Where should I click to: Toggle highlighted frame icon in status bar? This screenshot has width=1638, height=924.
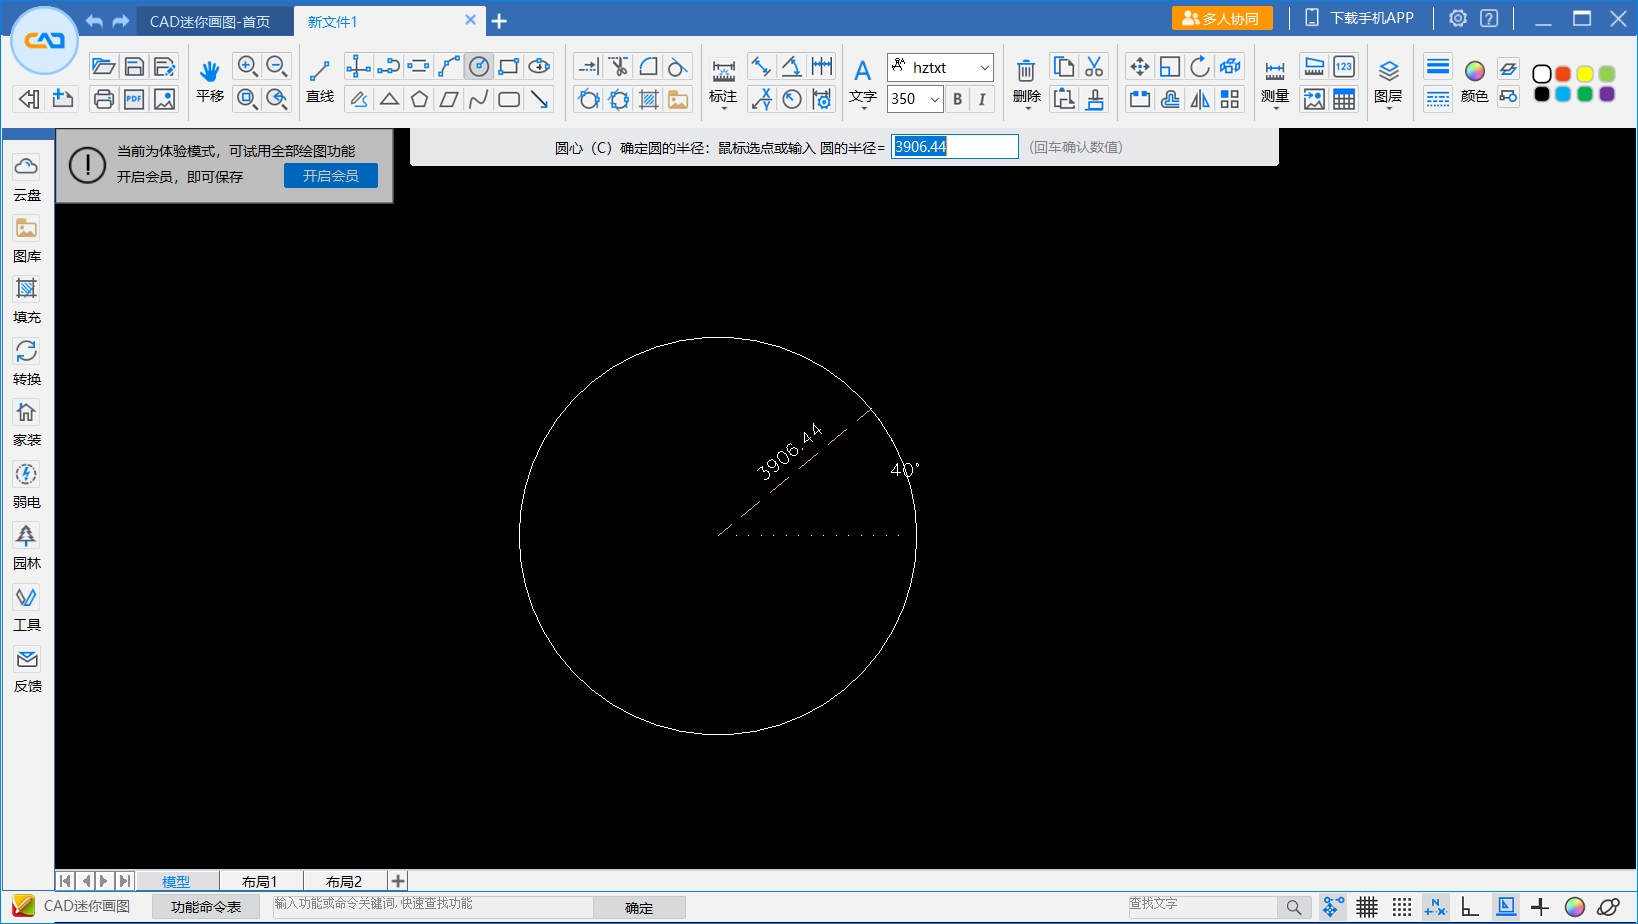click(1505, 907)
